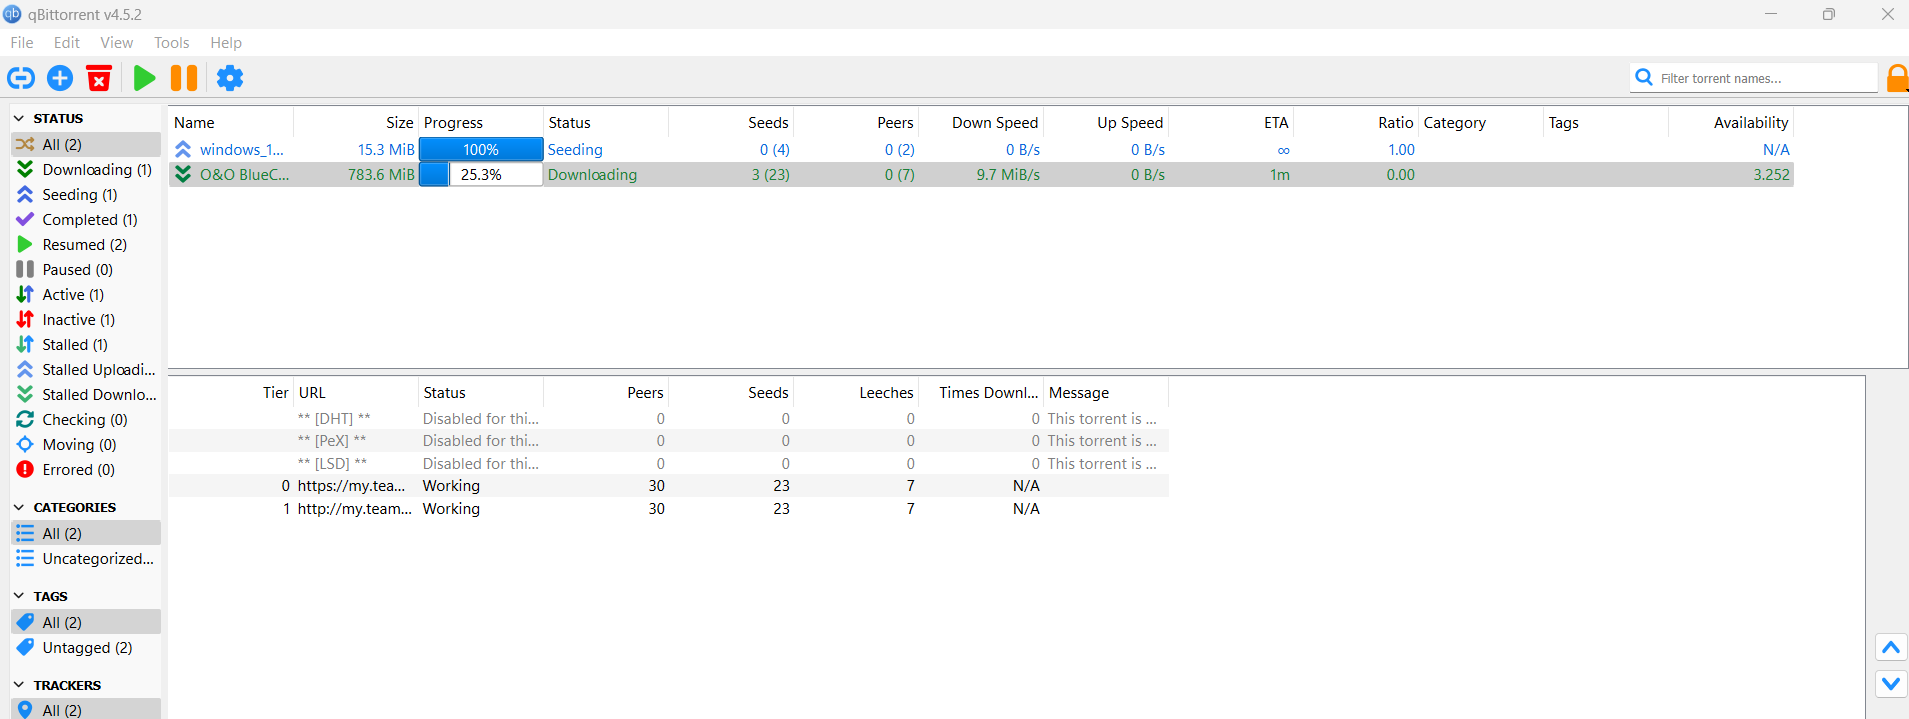This screenshot has height=719, width=1909.
Task: Filter by Resumed (2) status
Action: [86, 244]
